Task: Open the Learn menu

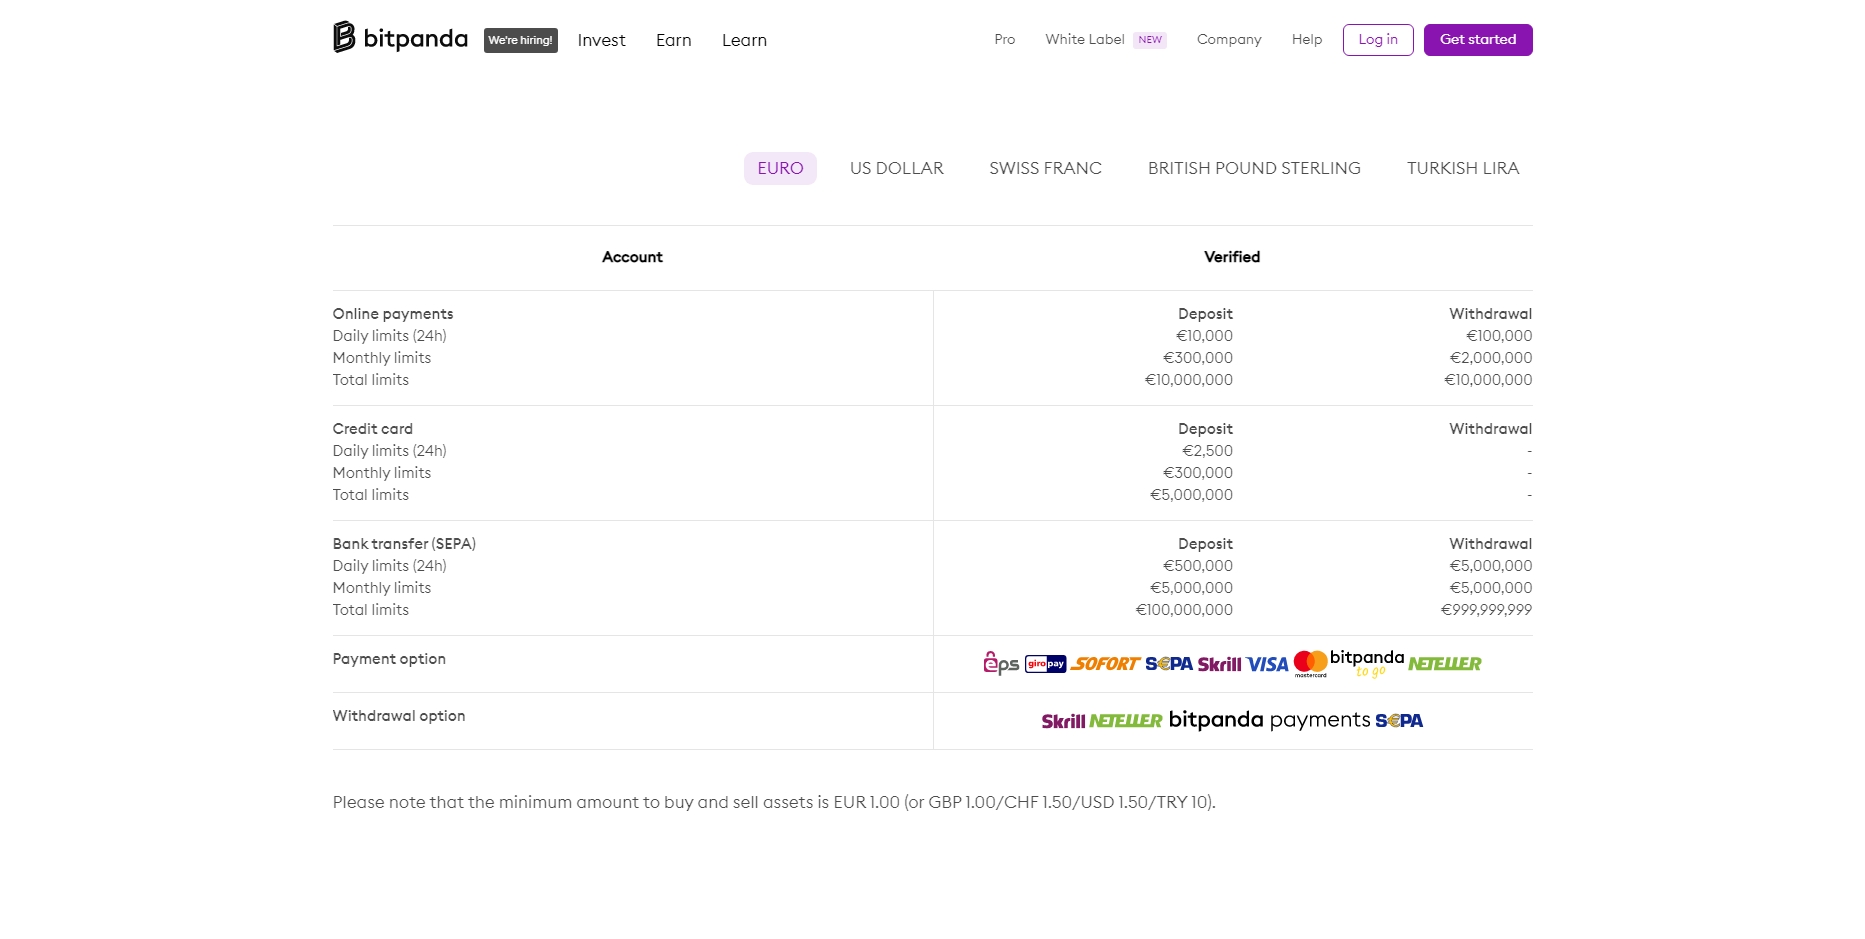Action: (x=744, y=40)
